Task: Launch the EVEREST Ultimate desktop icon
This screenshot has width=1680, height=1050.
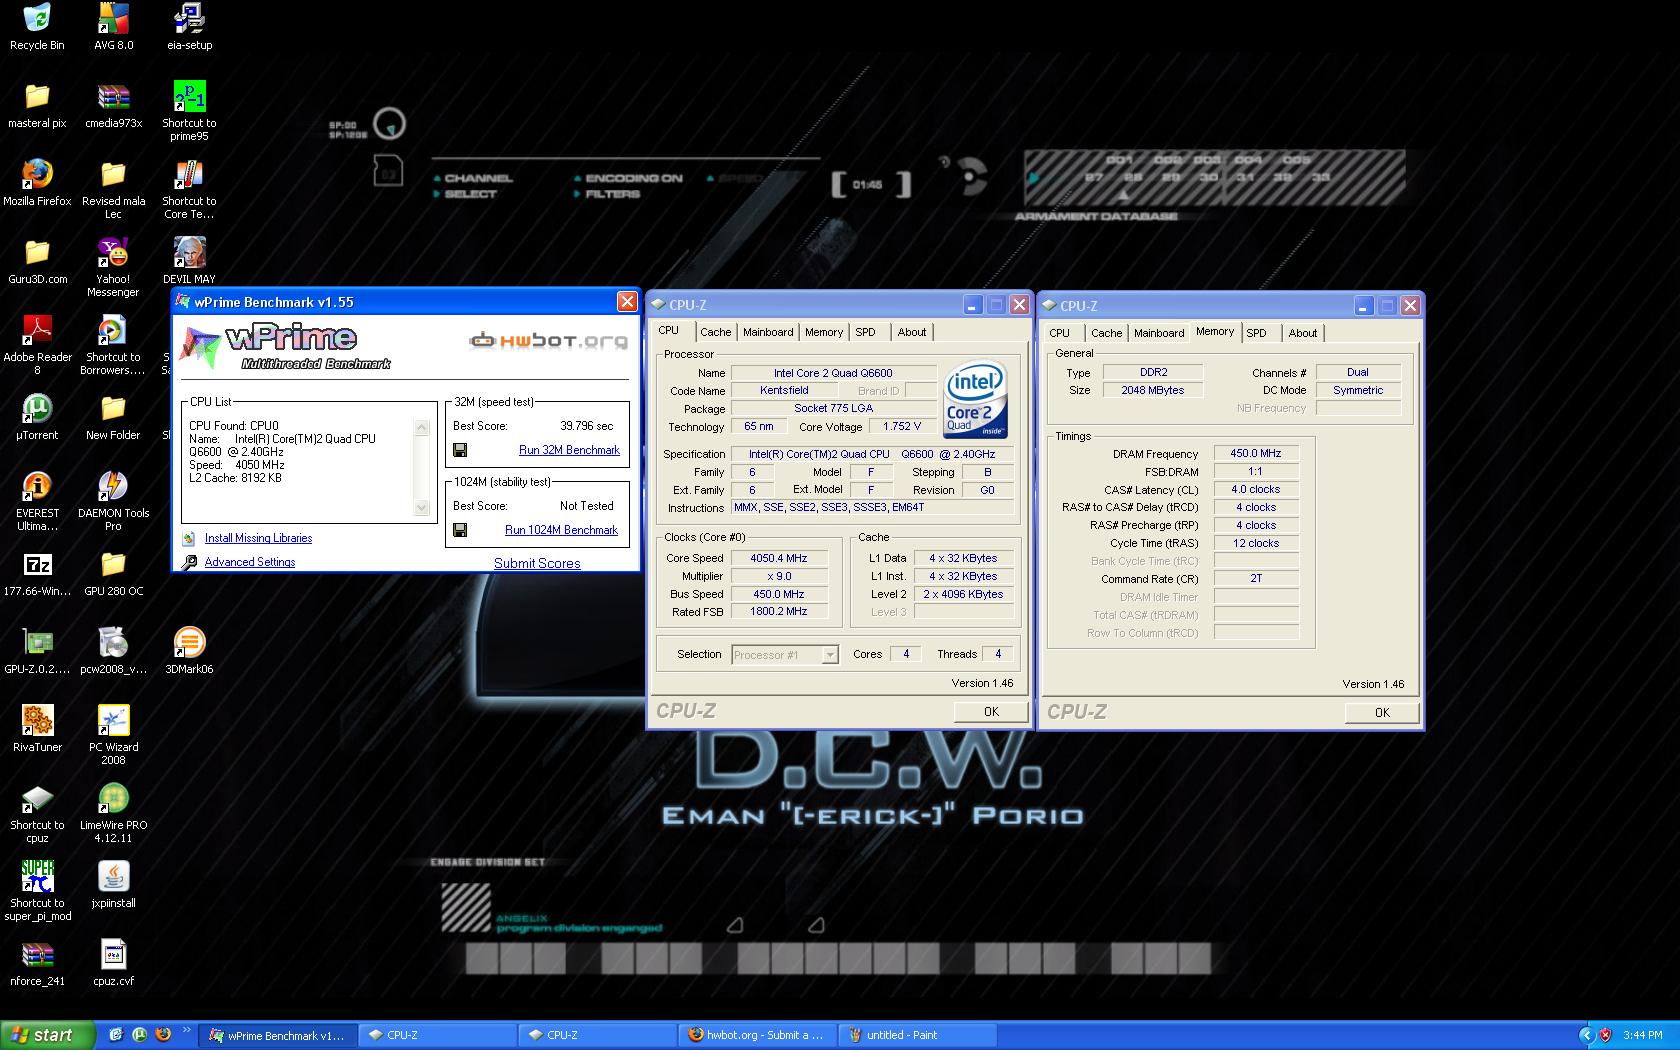Action: tap(37, 487)
